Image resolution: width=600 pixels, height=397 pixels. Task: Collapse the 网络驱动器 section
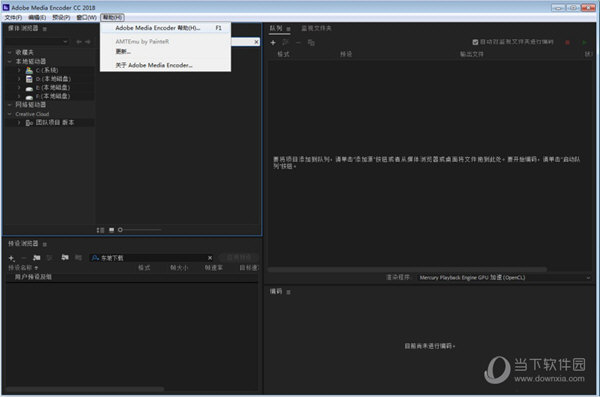(10, 105)
